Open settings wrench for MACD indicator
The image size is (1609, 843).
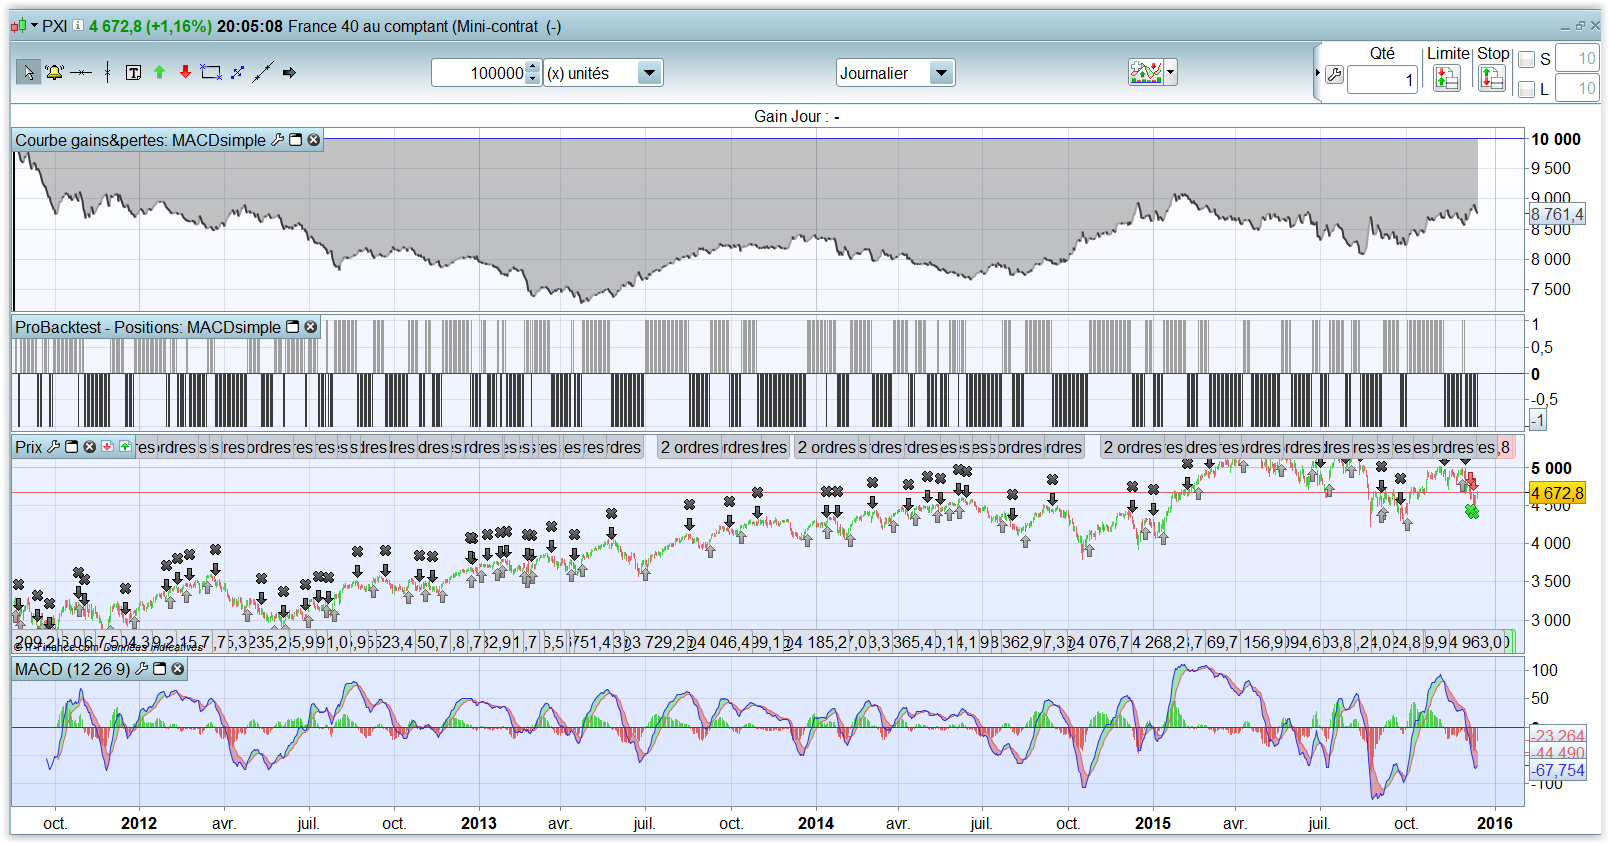tap(141, 669)
